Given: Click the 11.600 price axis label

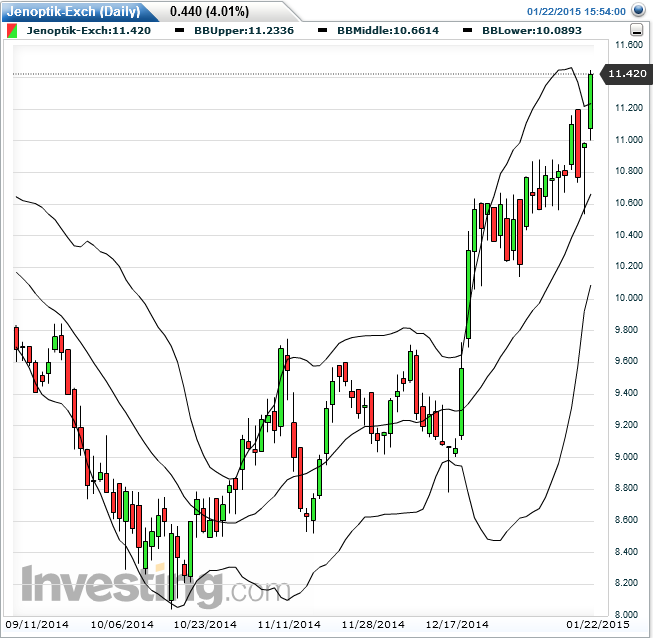Looking at the screenshot, I should (x=629, y=45).
